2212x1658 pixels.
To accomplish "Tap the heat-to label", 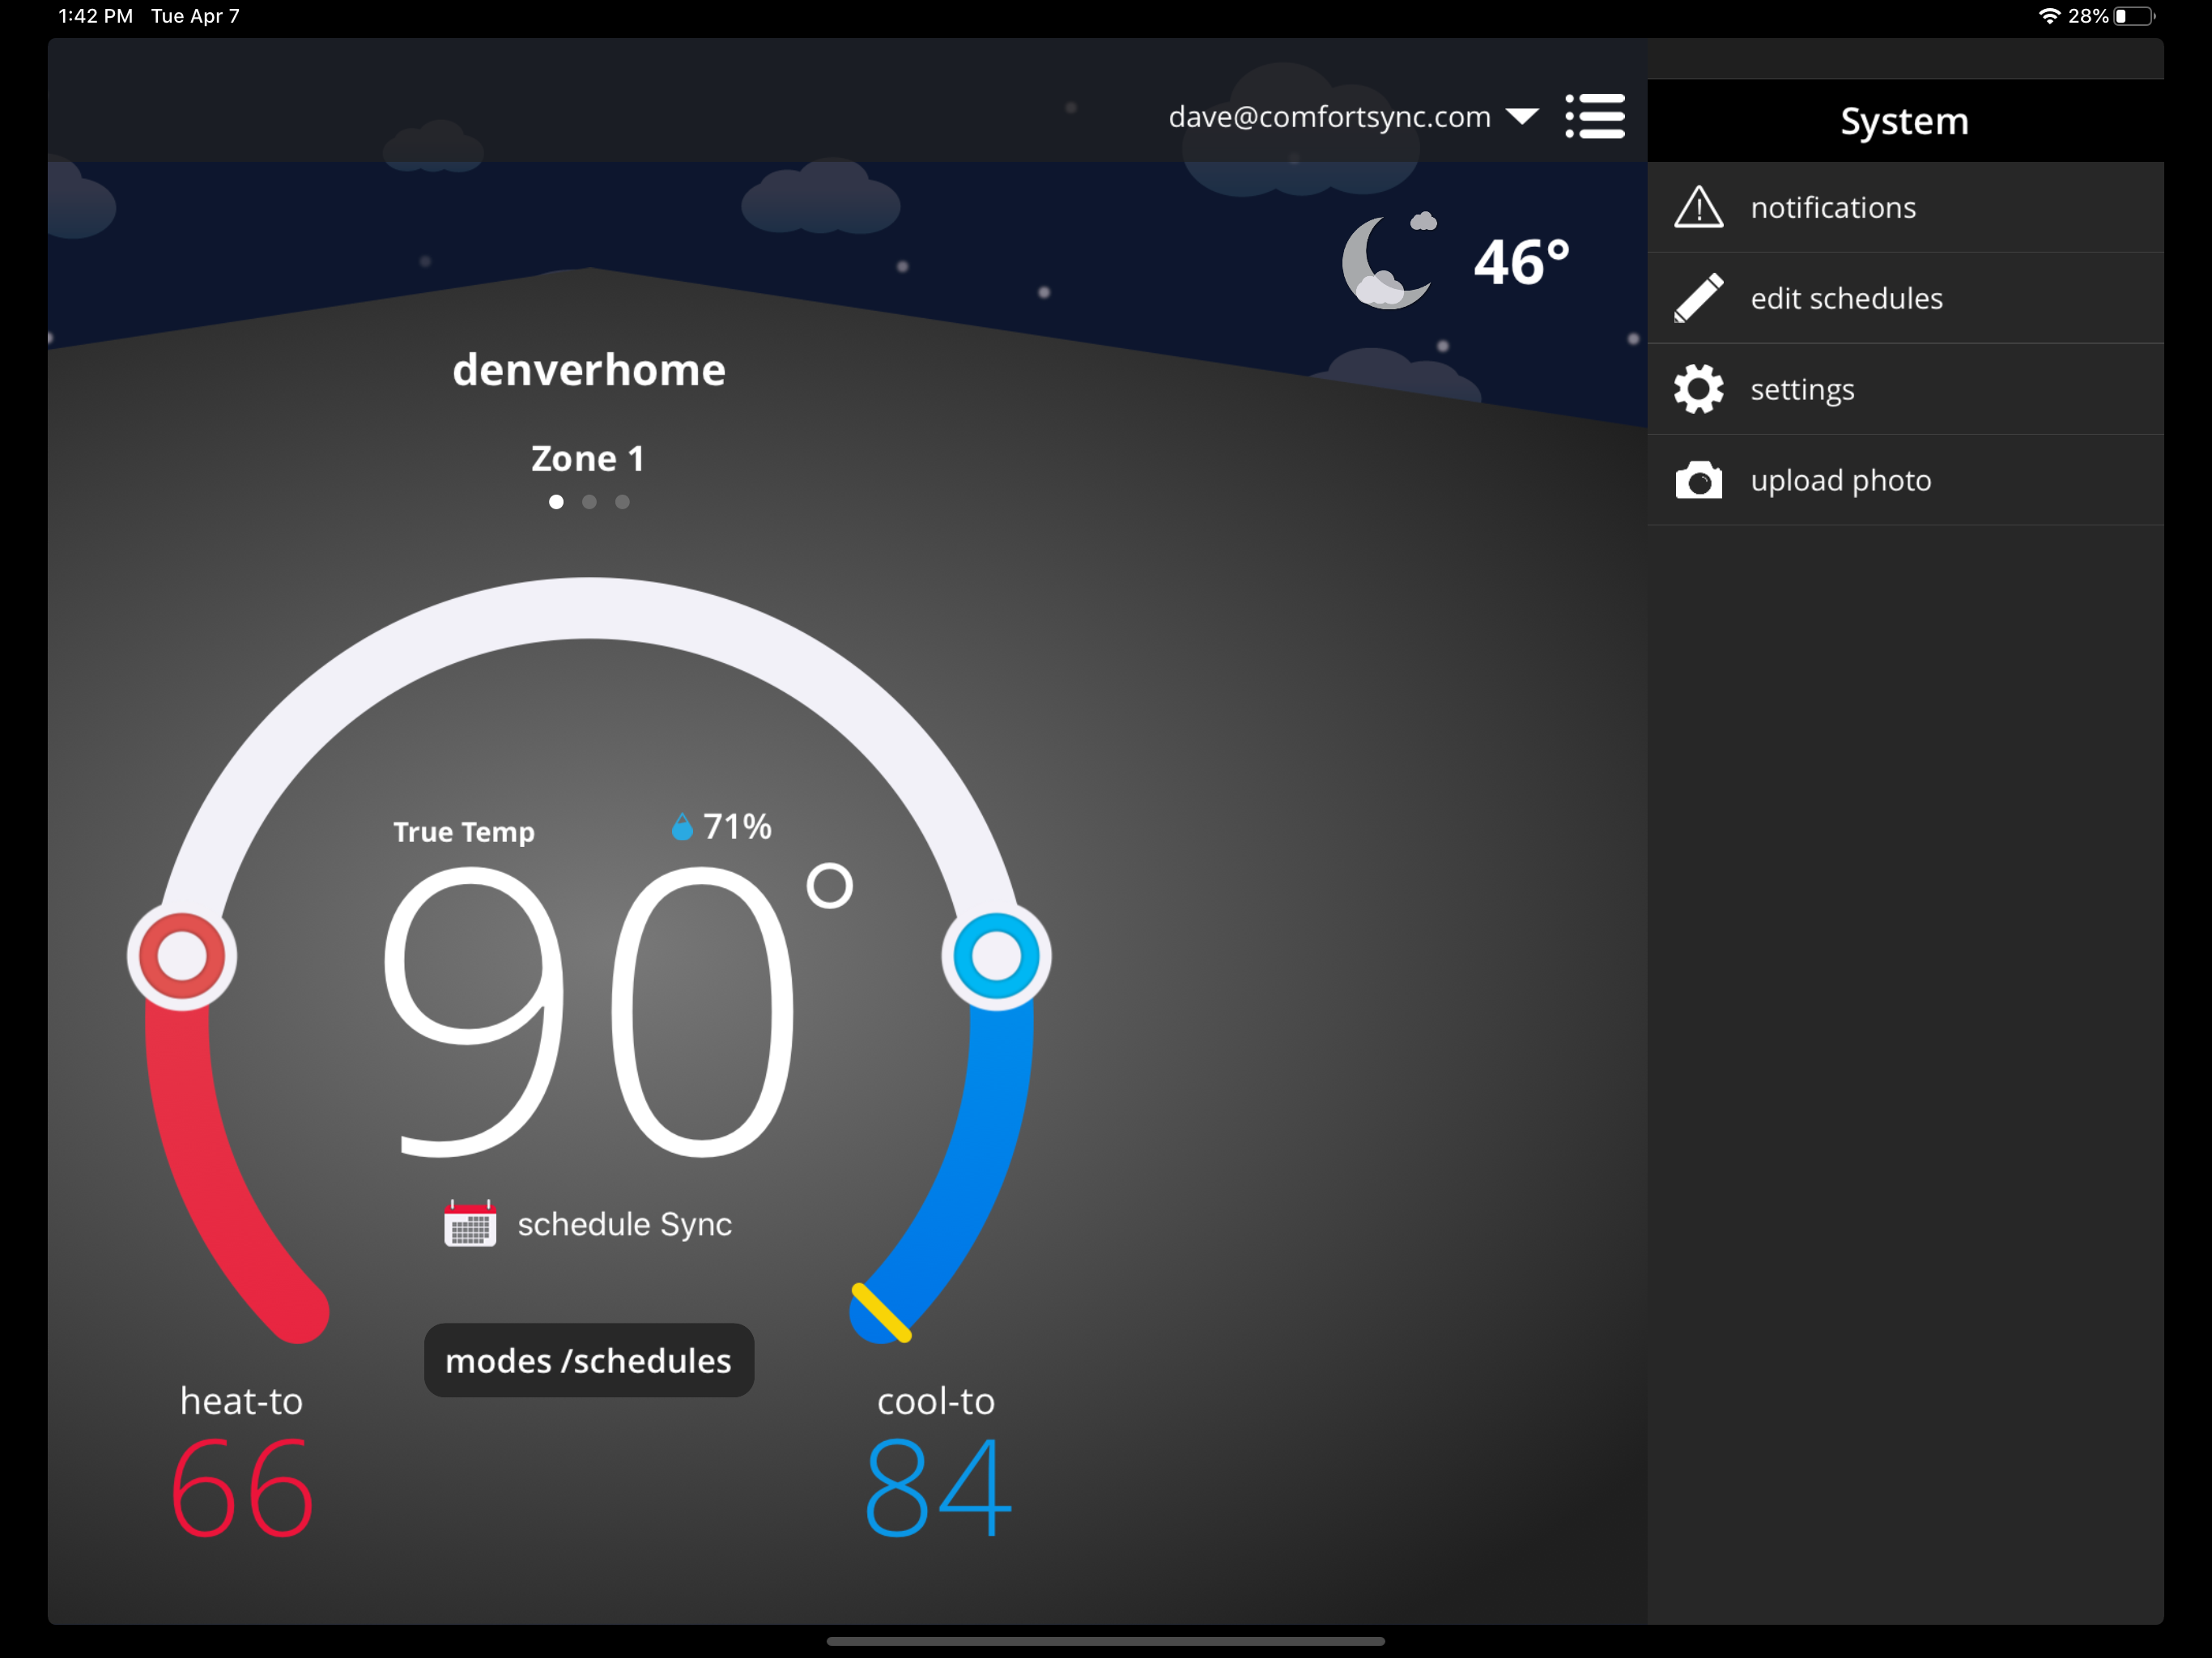I will pos(241,1401).
